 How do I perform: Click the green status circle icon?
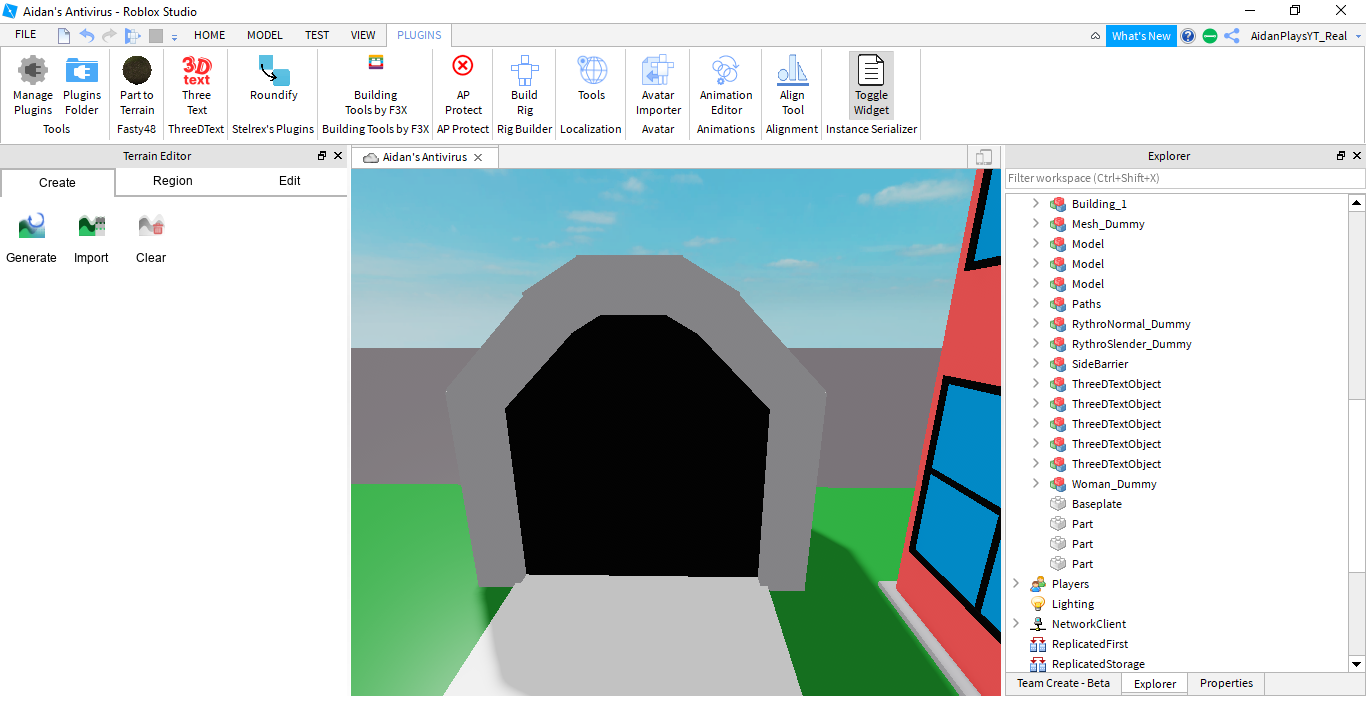point(1210,36)
